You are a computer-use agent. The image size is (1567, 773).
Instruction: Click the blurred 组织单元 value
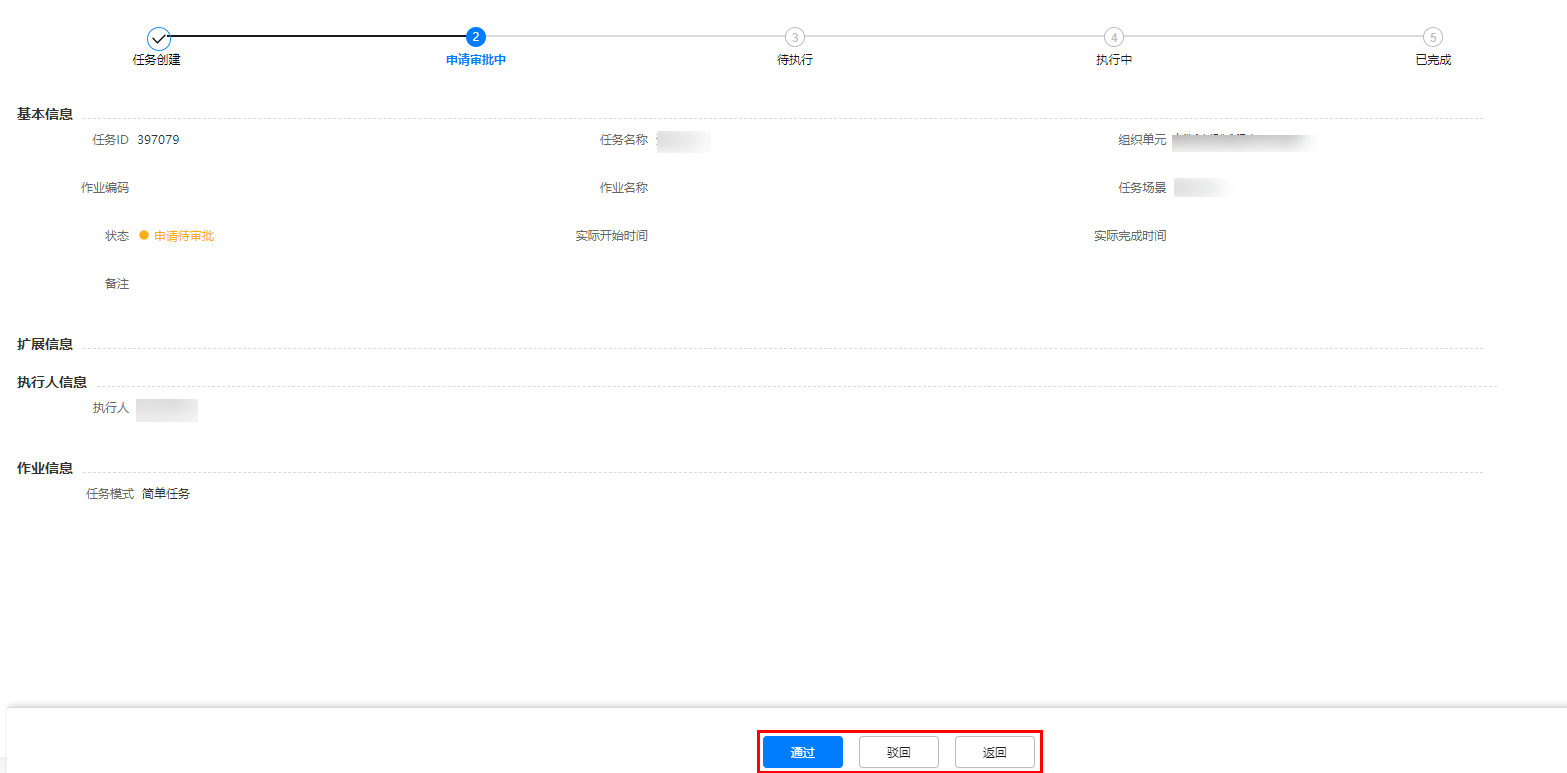1245,142
